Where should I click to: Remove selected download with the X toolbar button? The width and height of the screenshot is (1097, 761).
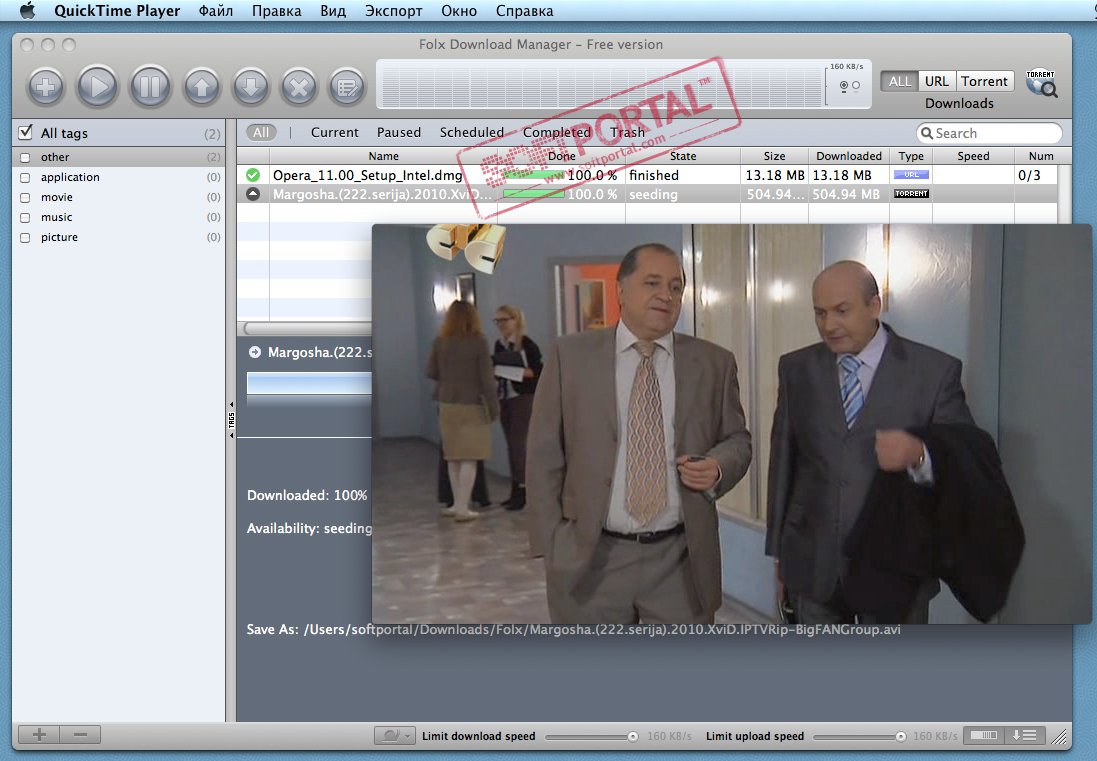coord(299,87)
